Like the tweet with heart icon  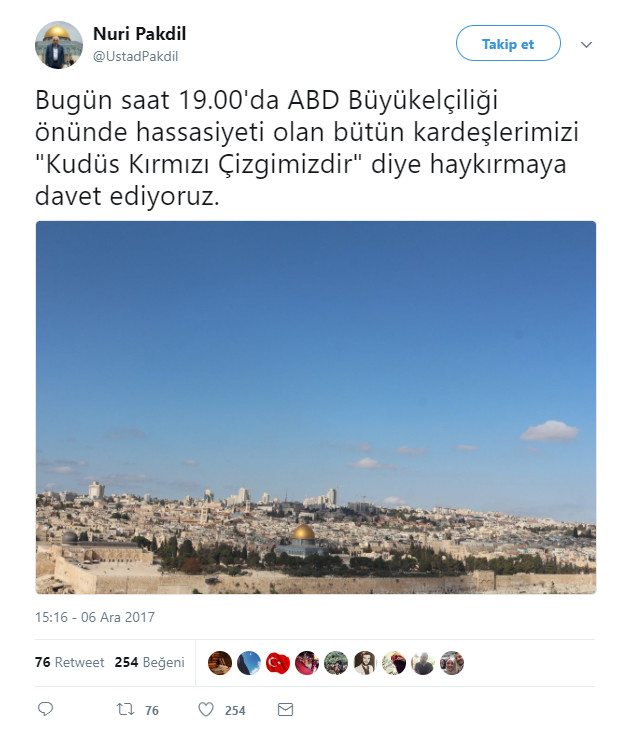tap(206, 709)
